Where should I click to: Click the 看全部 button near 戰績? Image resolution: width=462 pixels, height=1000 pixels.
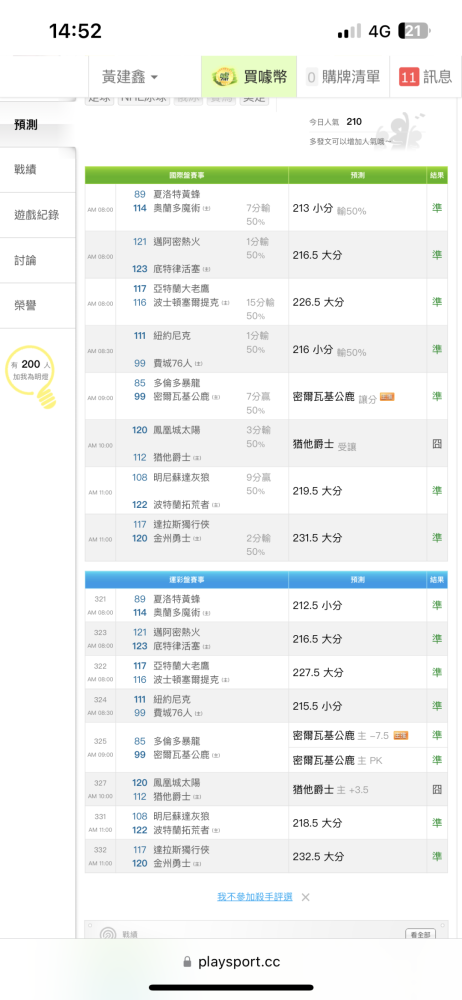click(x=421, y=934)
